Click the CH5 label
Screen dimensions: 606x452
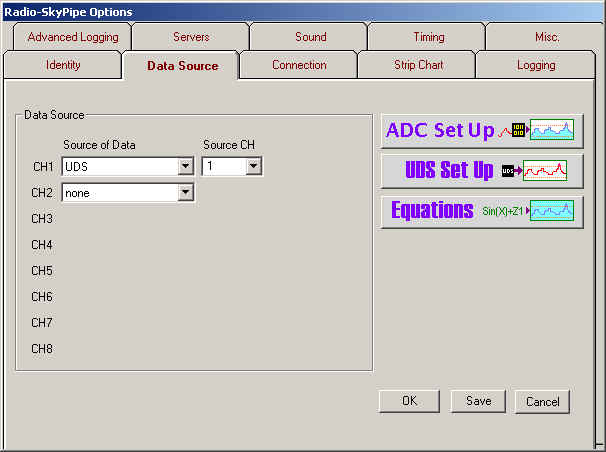coord(42,270)
